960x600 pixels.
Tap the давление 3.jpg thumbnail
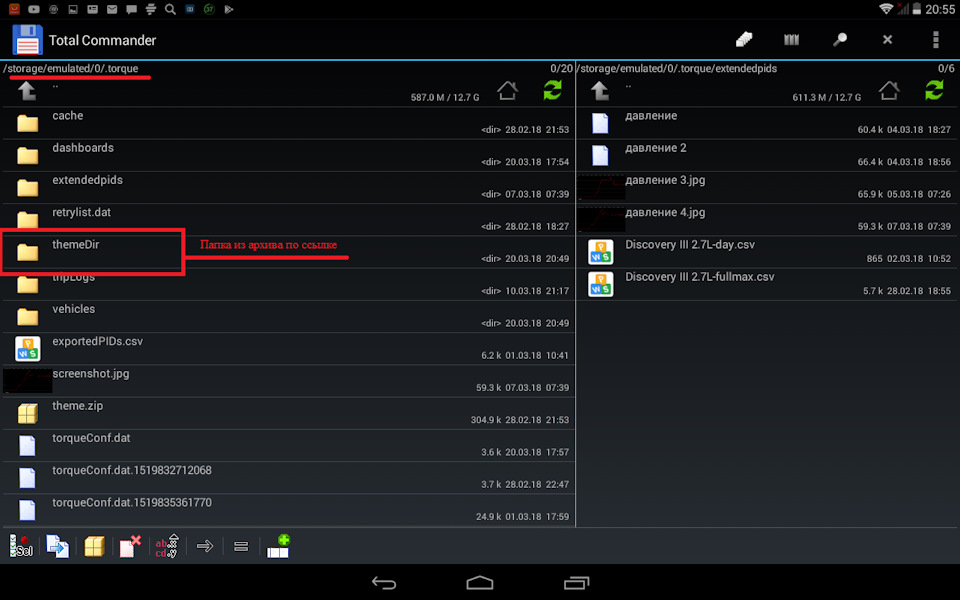[x=601, y=187]
